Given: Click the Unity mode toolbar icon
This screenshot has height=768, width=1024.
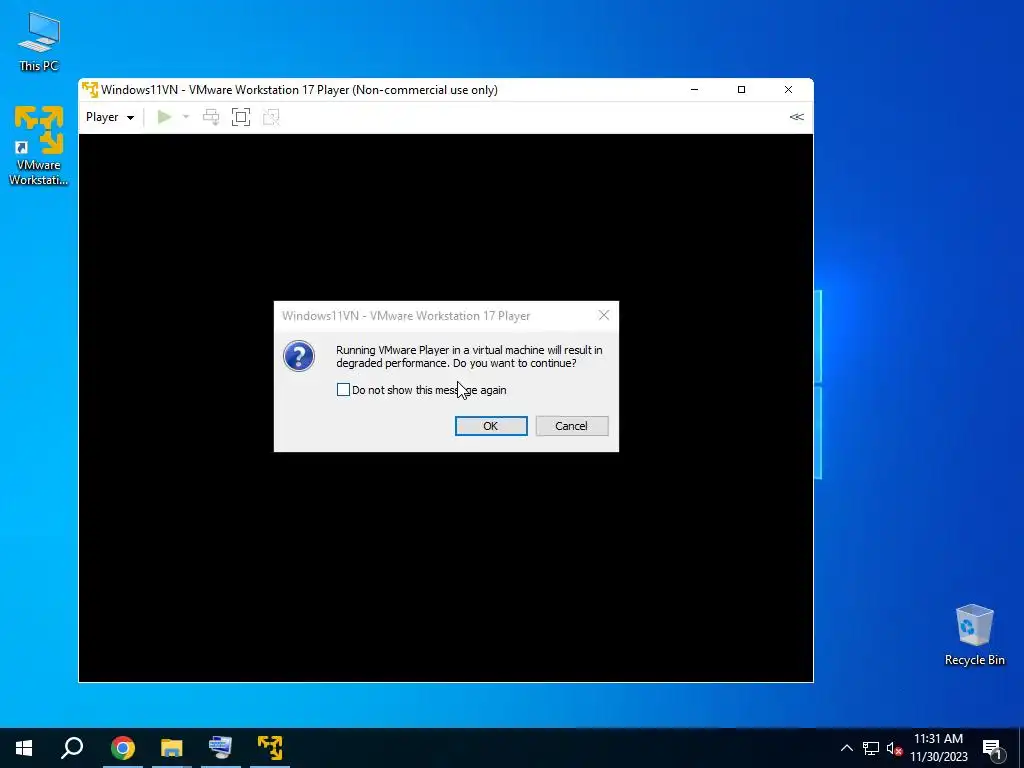Looking at the screenshot, I should point(271,117).
